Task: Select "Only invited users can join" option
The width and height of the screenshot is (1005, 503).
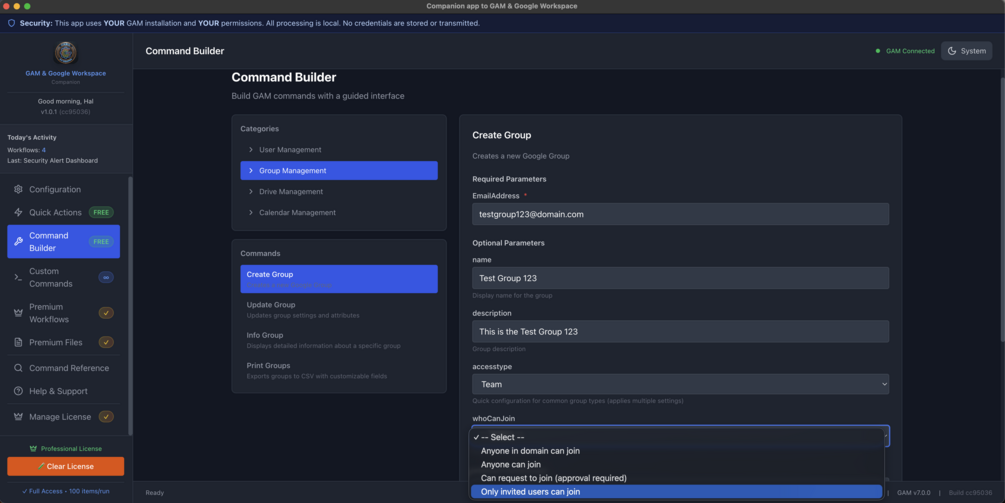Action: (530, 492)
